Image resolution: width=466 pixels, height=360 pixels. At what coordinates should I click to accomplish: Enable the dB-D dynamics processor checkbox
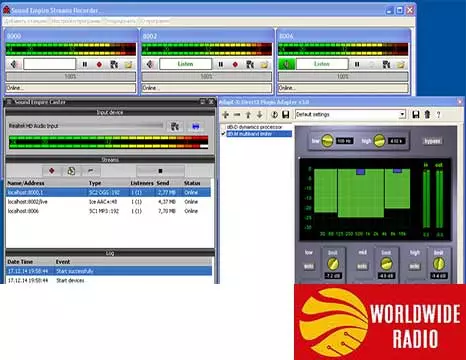pyautogui.click(x=223, y=127)
